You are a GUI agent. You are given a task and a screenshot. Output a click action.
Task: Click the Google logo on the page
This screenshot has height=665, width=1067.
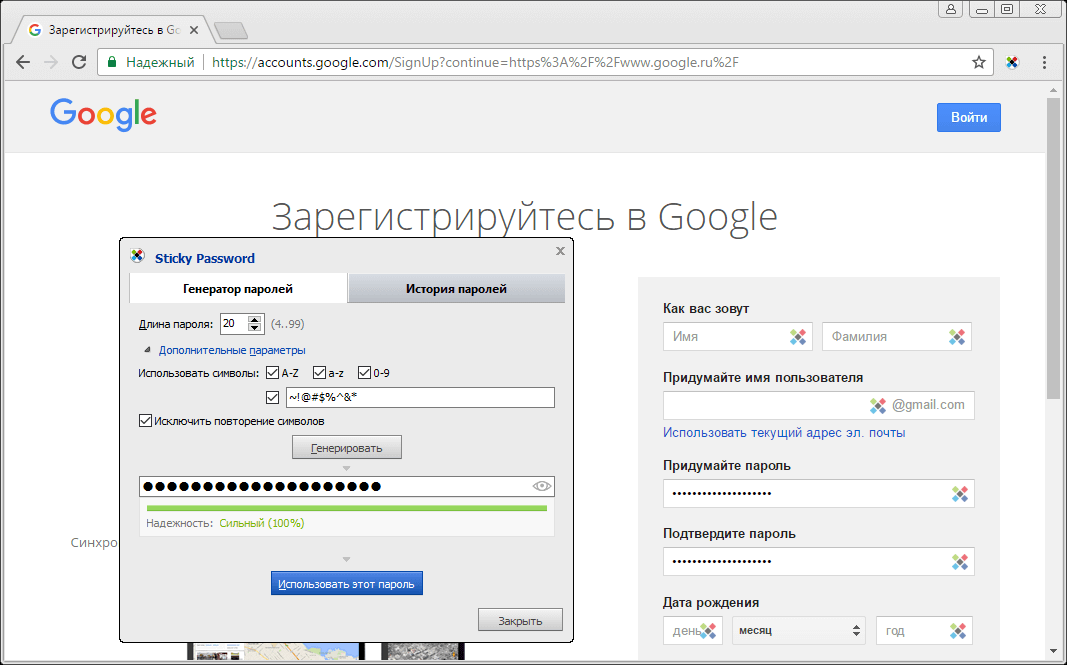103,115
